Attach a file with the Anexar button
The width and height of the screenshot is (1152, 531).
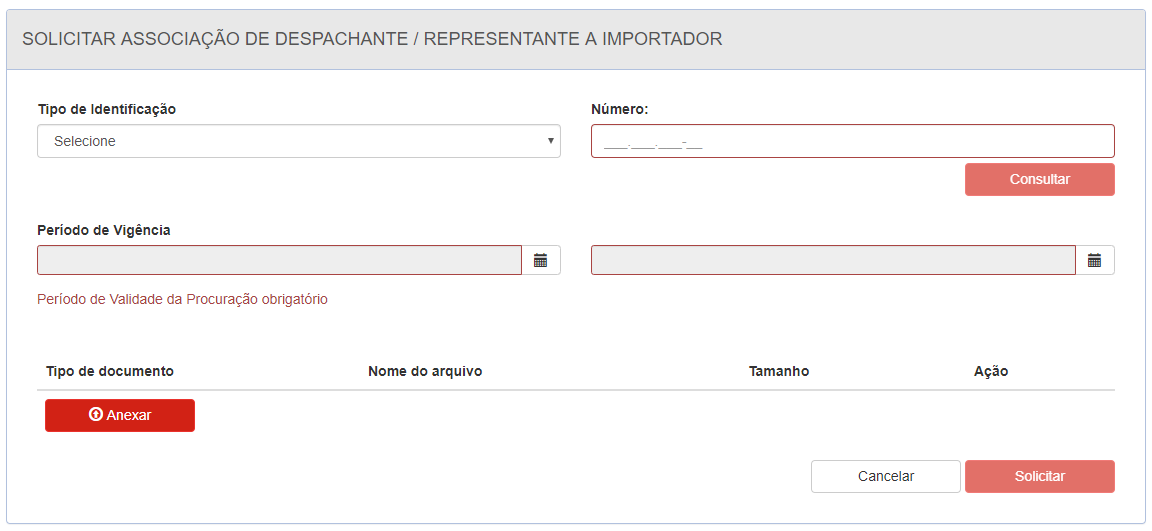click(x=120, y=415)
